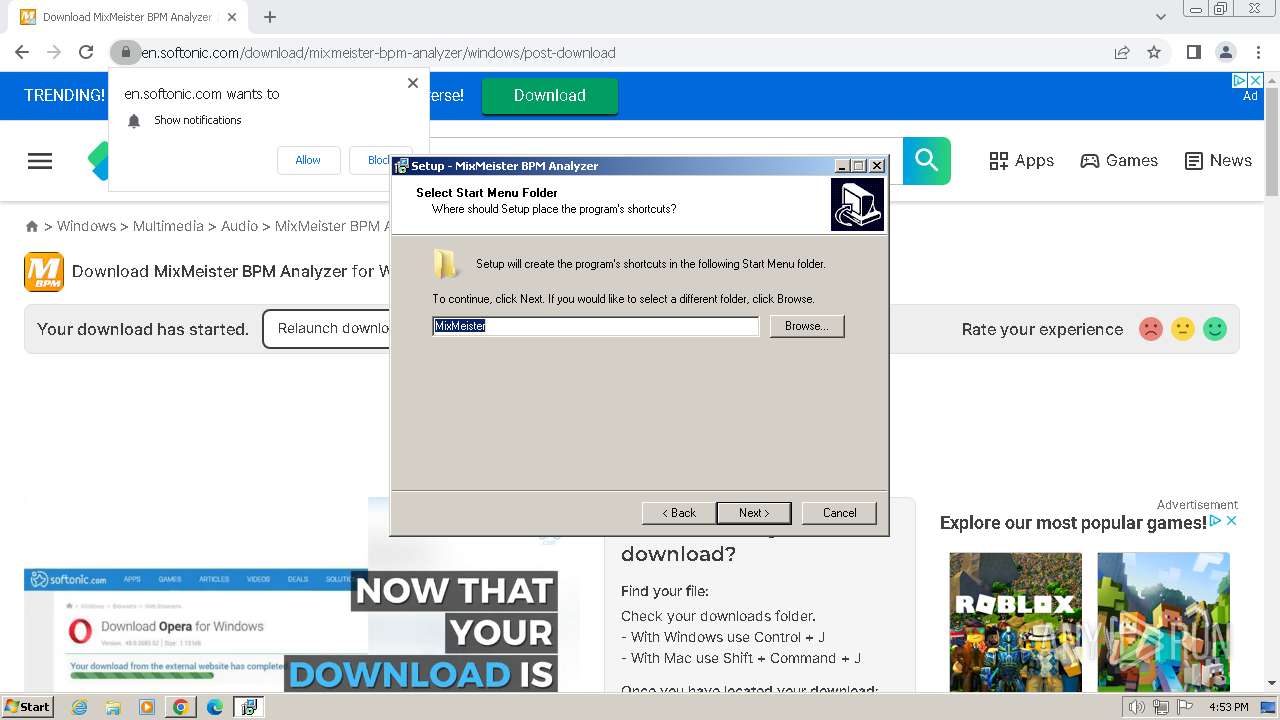Open the Audio breadcrumb link
This screenshot has width=1280, height=720.
(239, 226)
